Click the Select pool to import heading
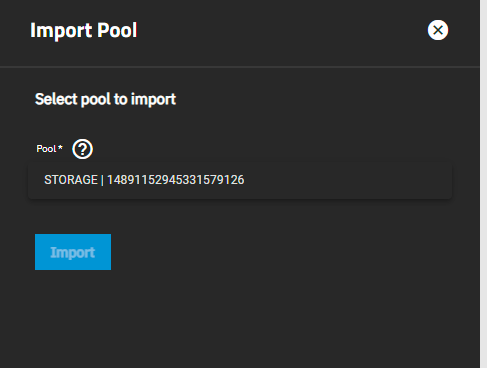This screenshot has width=487, height=368. pyautogui.click(x=105, y=99)
